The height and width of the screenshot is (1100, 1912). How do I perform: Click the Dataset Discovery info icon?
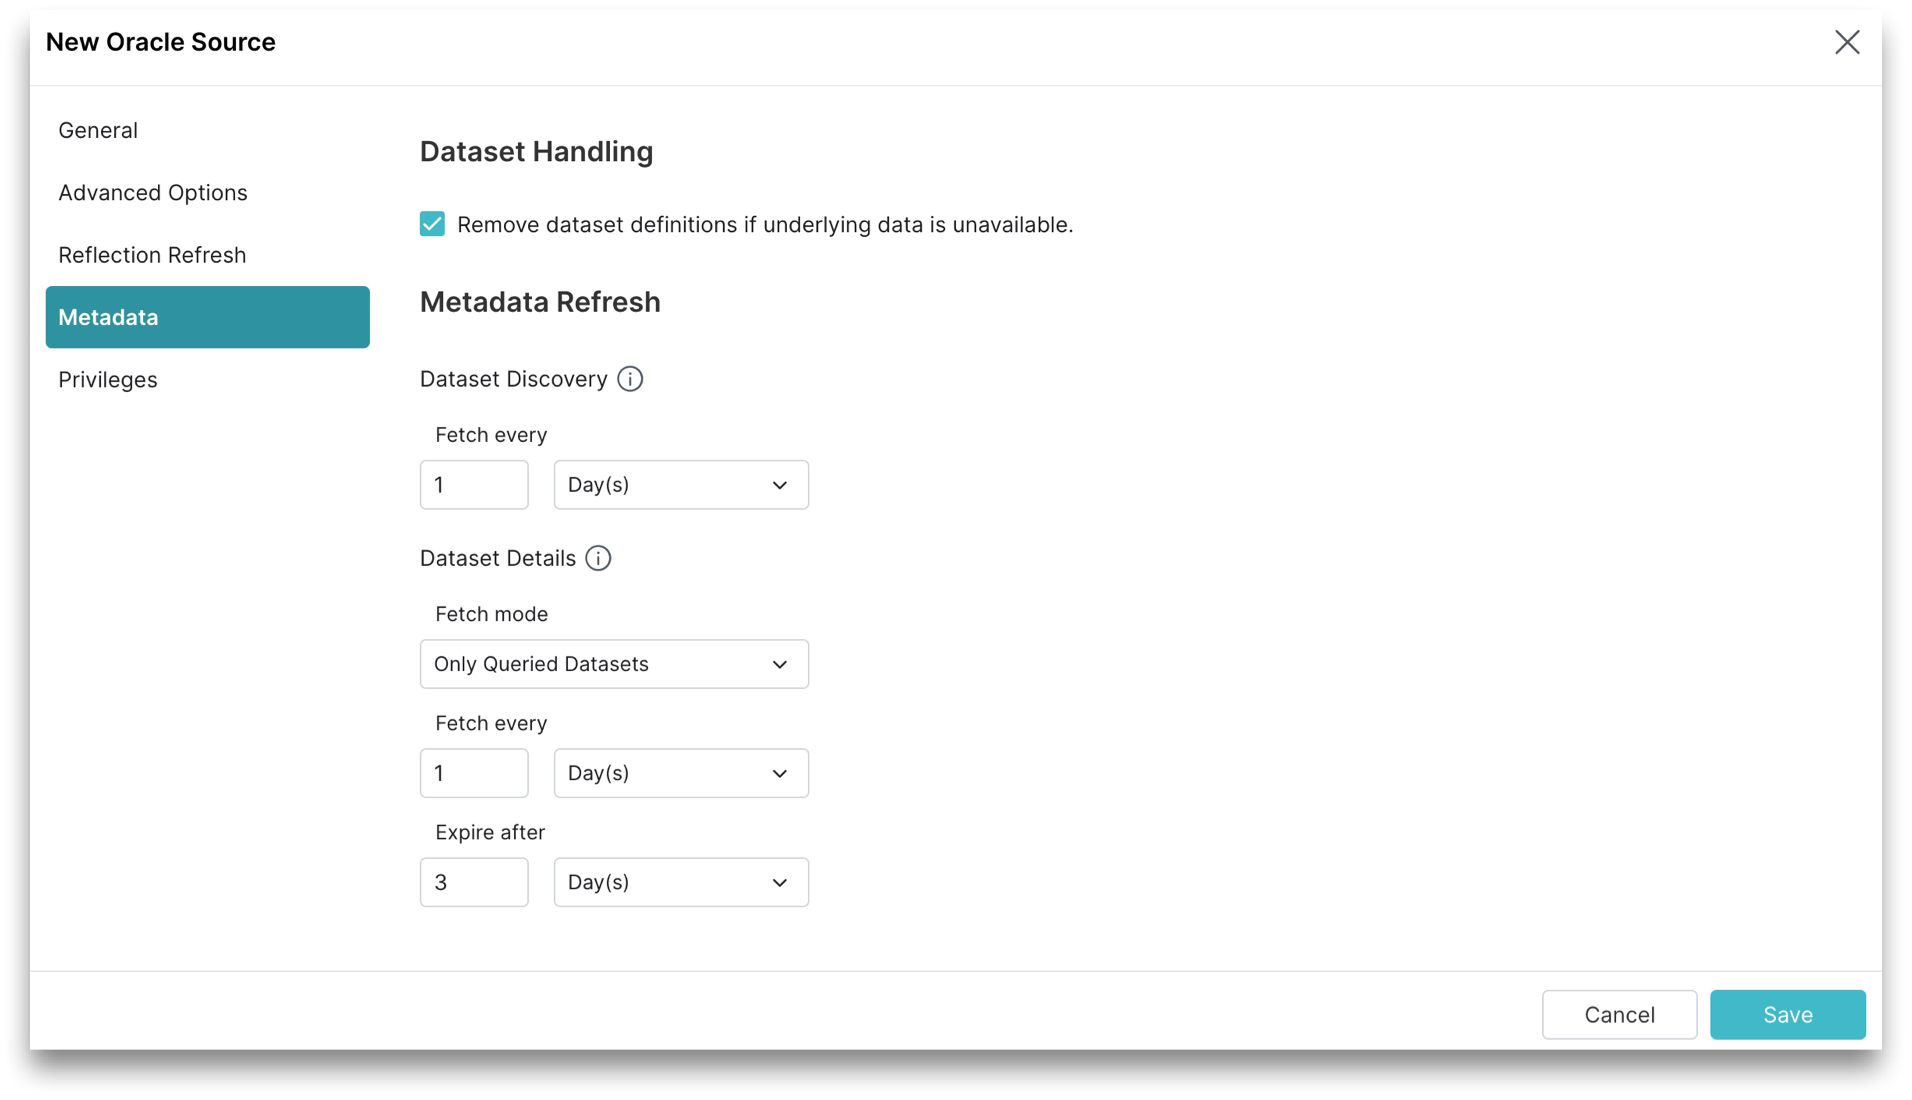(630, 378)
